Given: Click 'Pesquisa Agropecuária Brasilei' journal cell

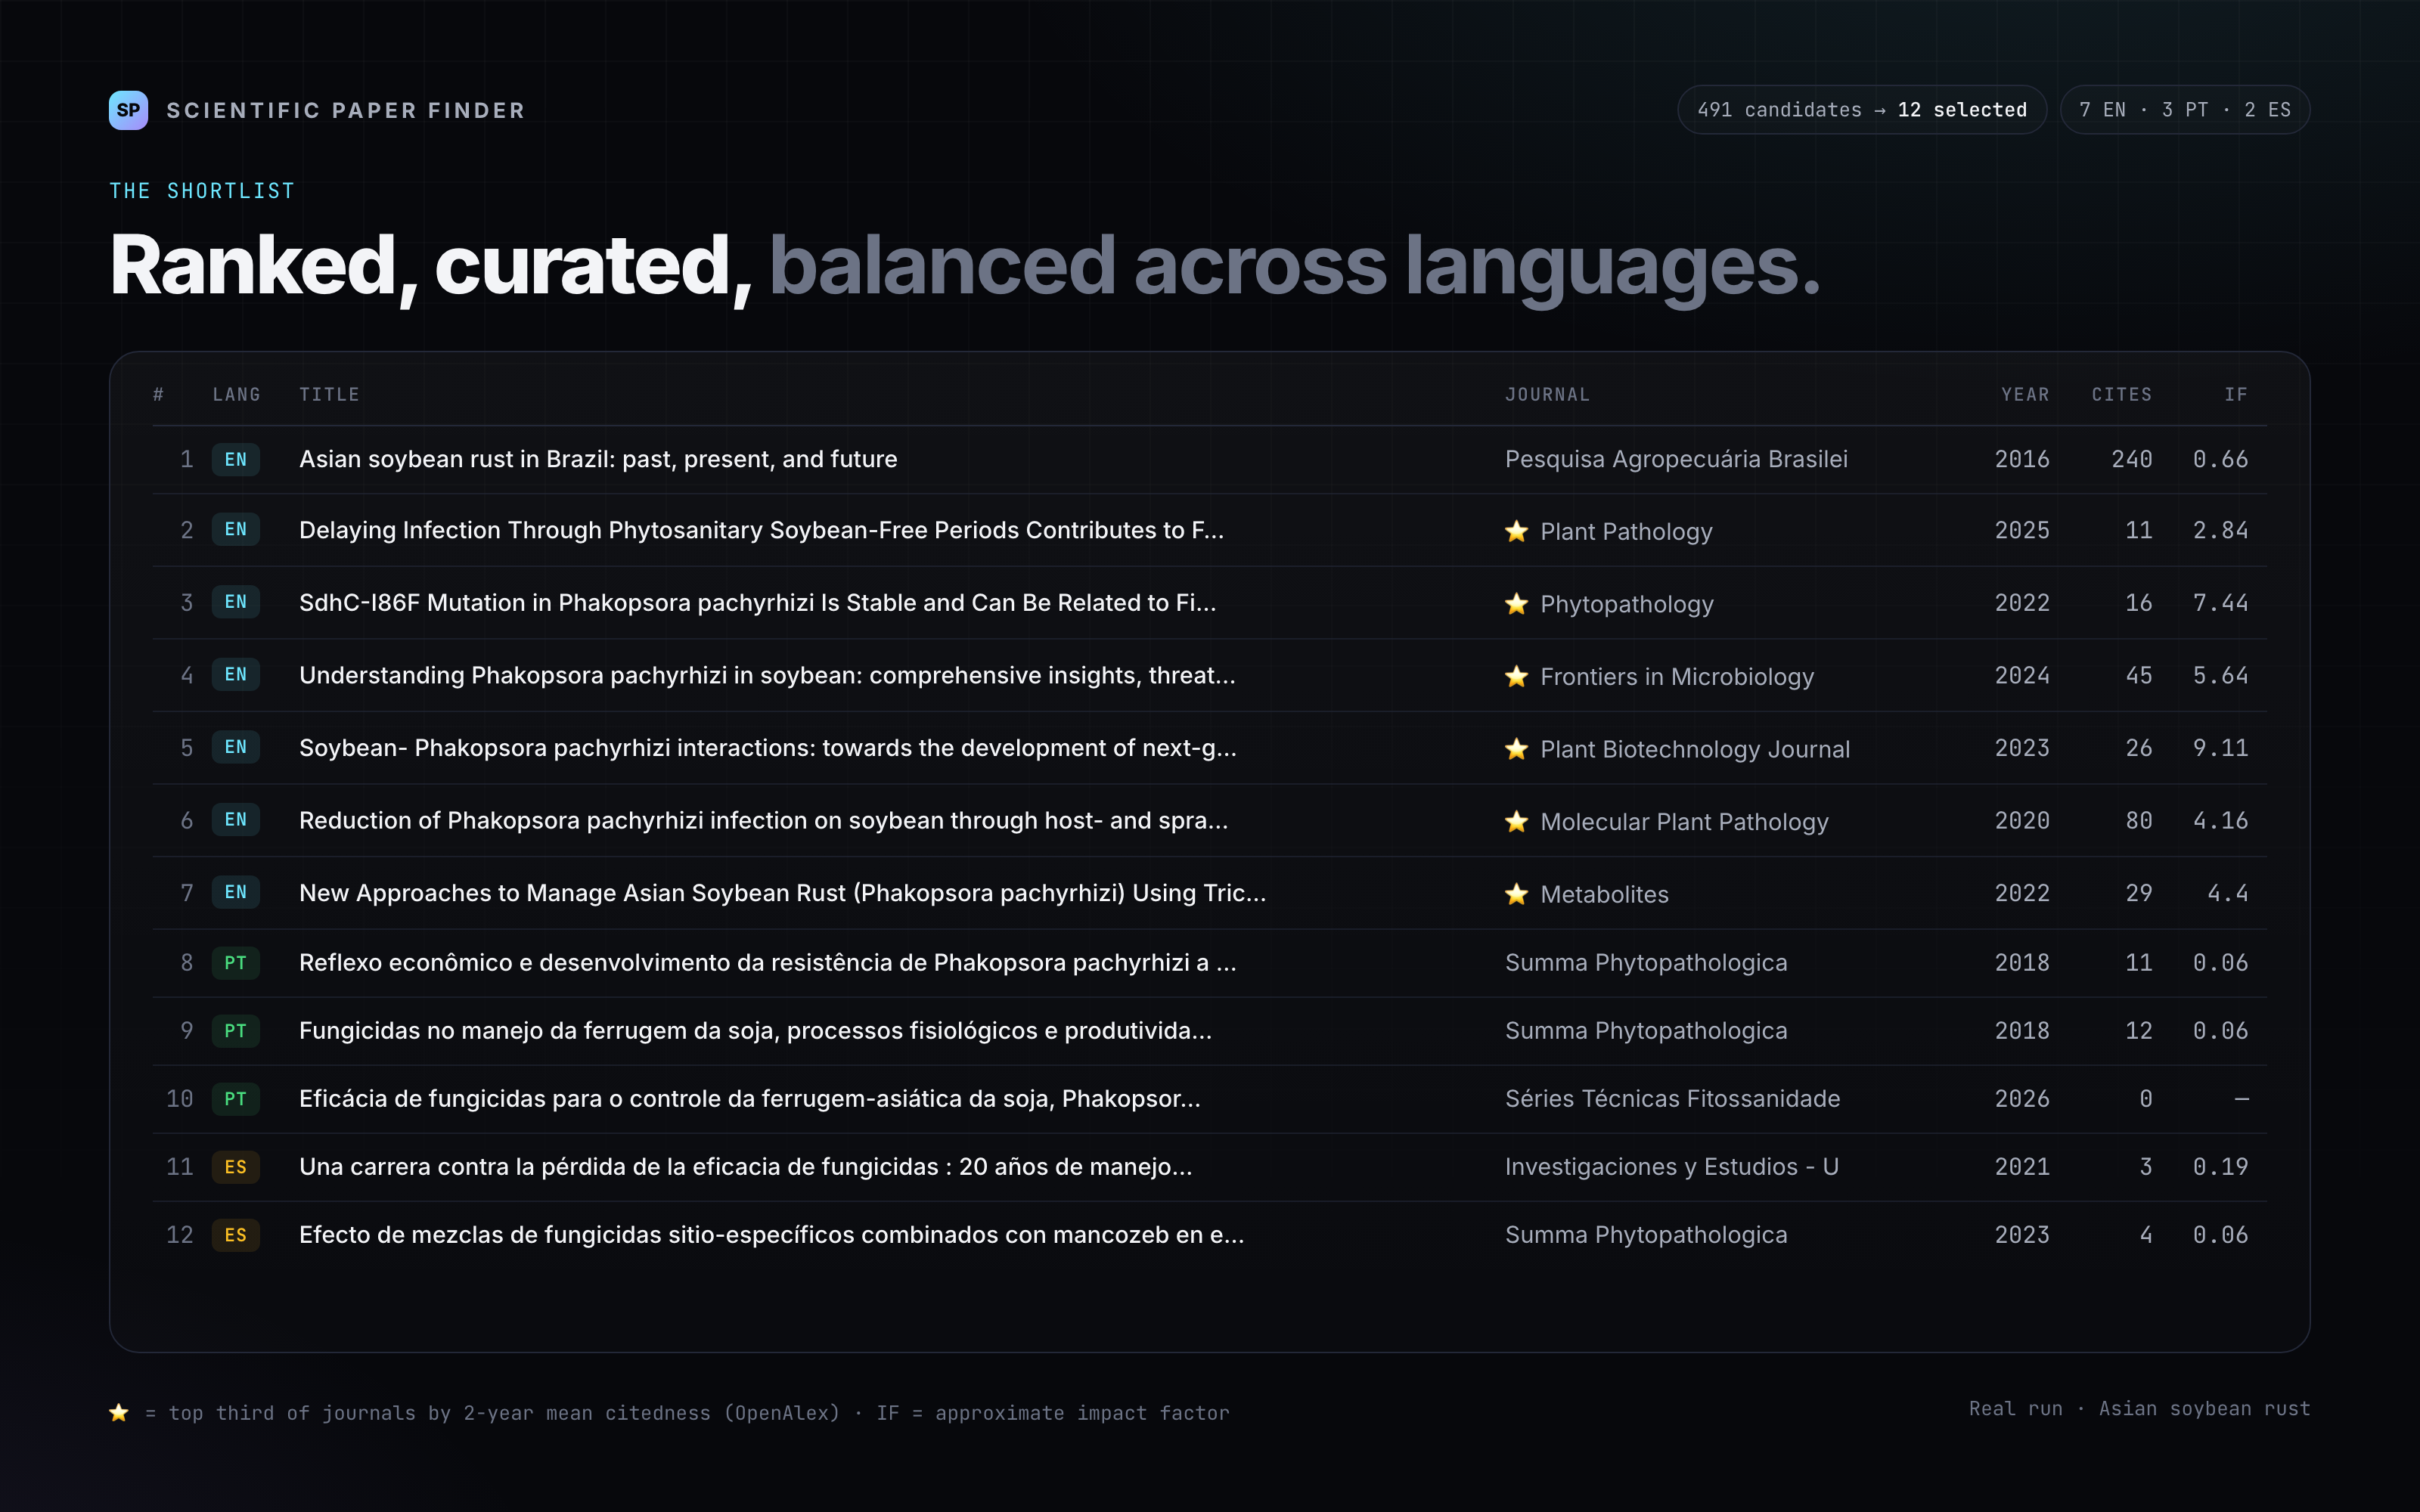Looking at the screenshot, I should click(1676, 459).
